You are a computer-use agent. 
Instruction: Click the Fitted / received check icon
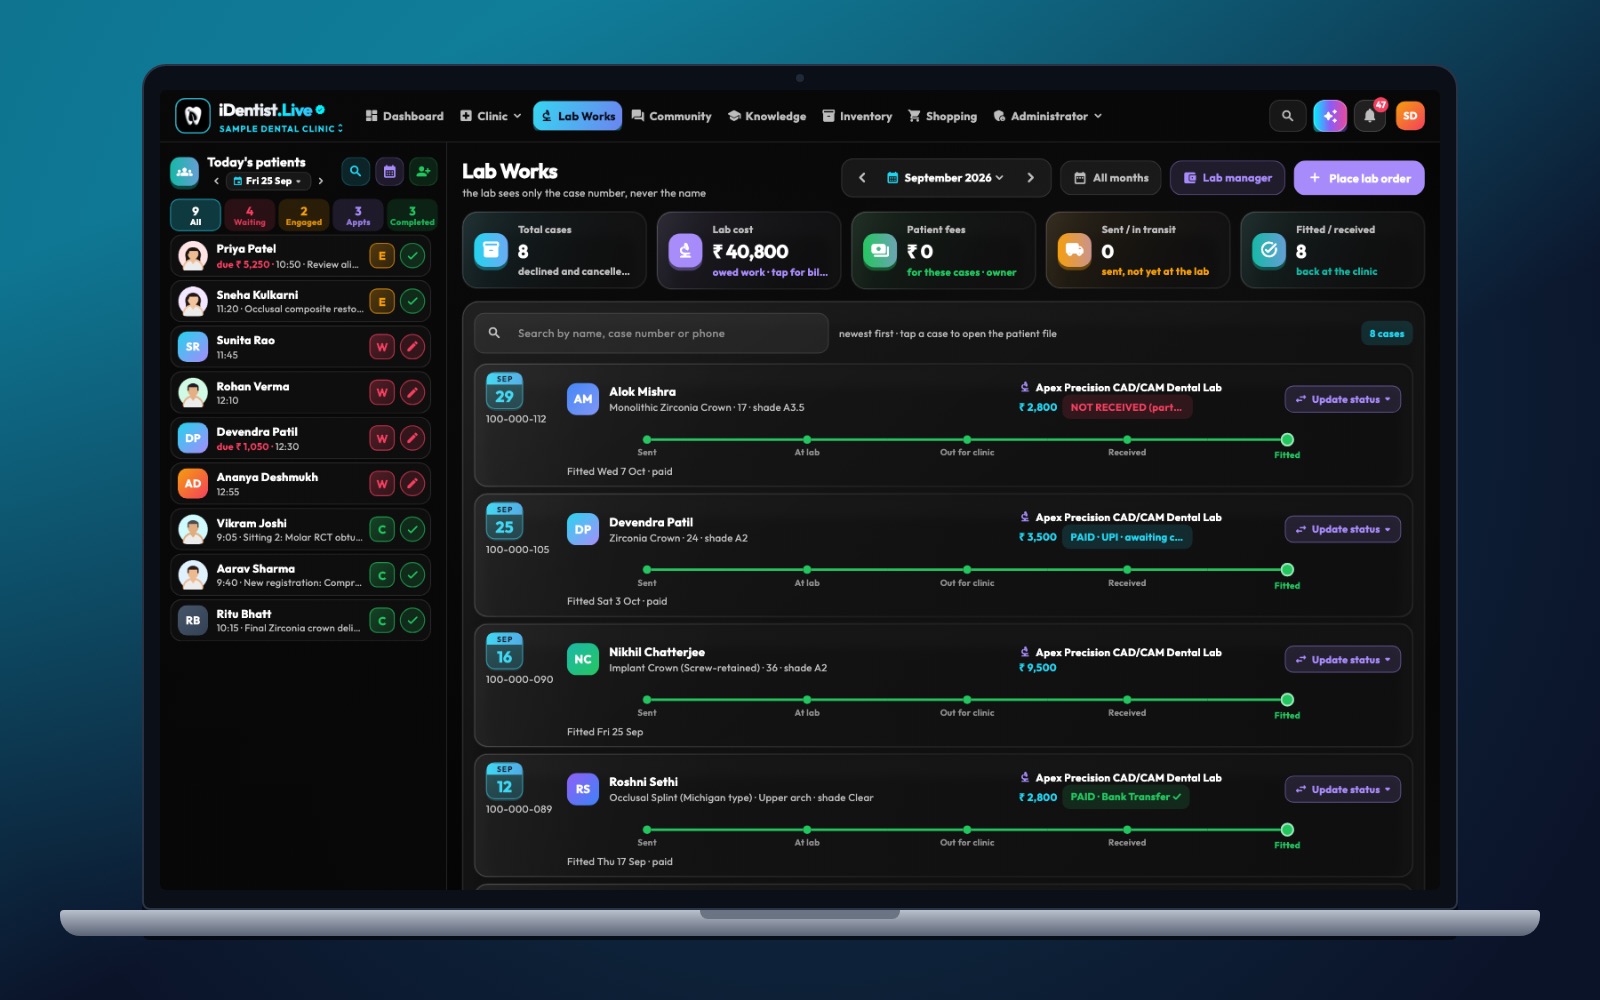[x=1269, y=250]
